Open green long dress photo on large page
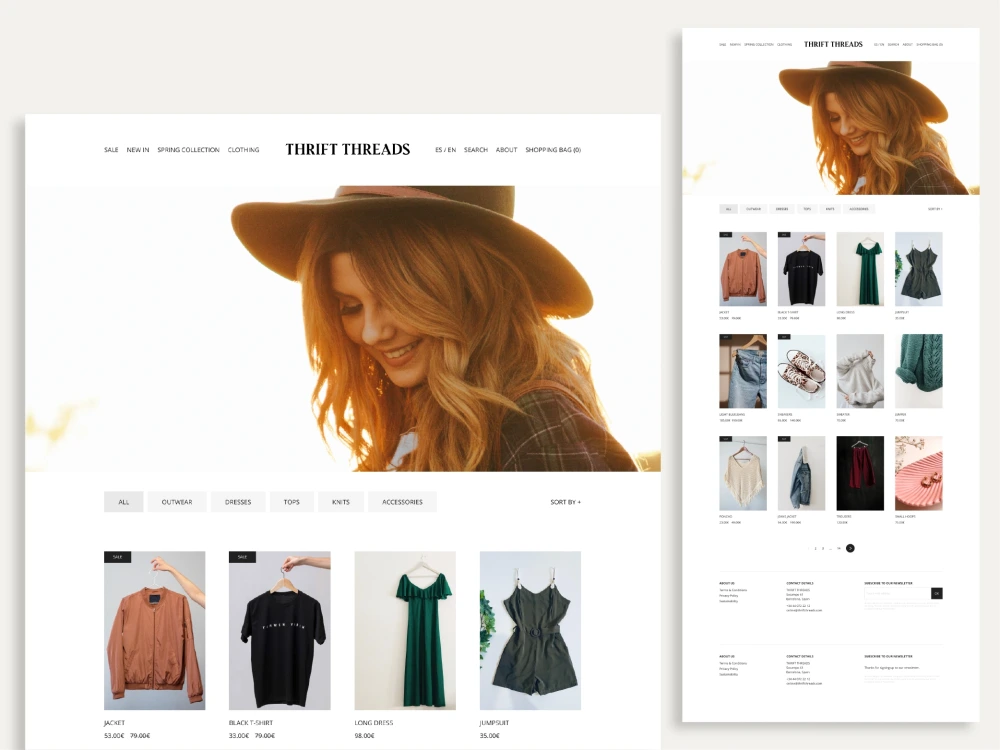Image resolution: width=1000 pixels, height=750 pixels. (x=405, y=631)
